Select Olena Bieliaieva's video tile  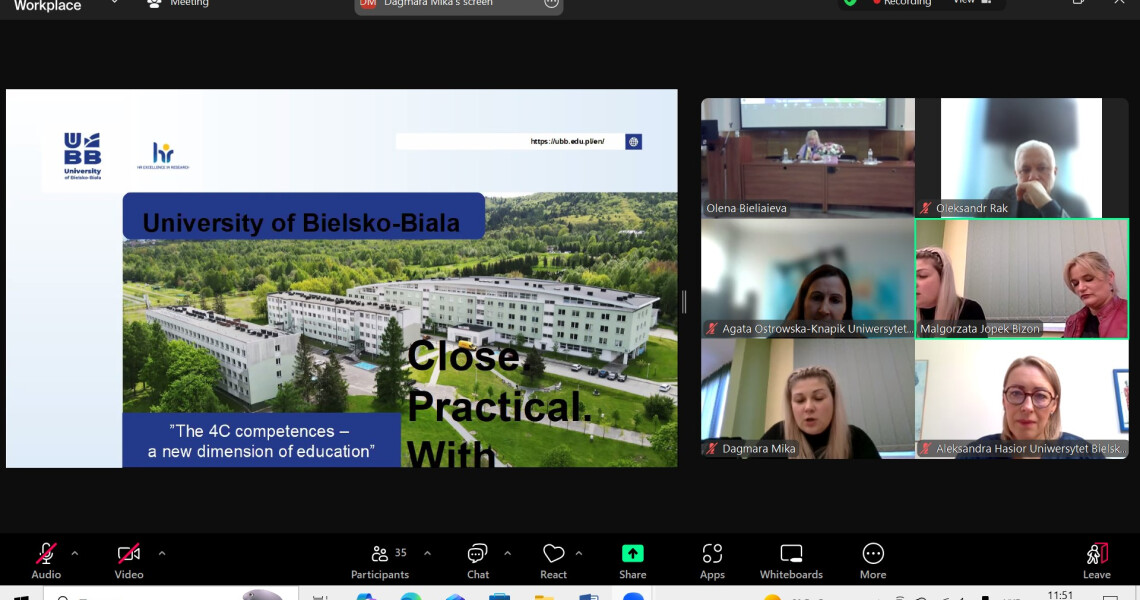[x=807, y=157]
